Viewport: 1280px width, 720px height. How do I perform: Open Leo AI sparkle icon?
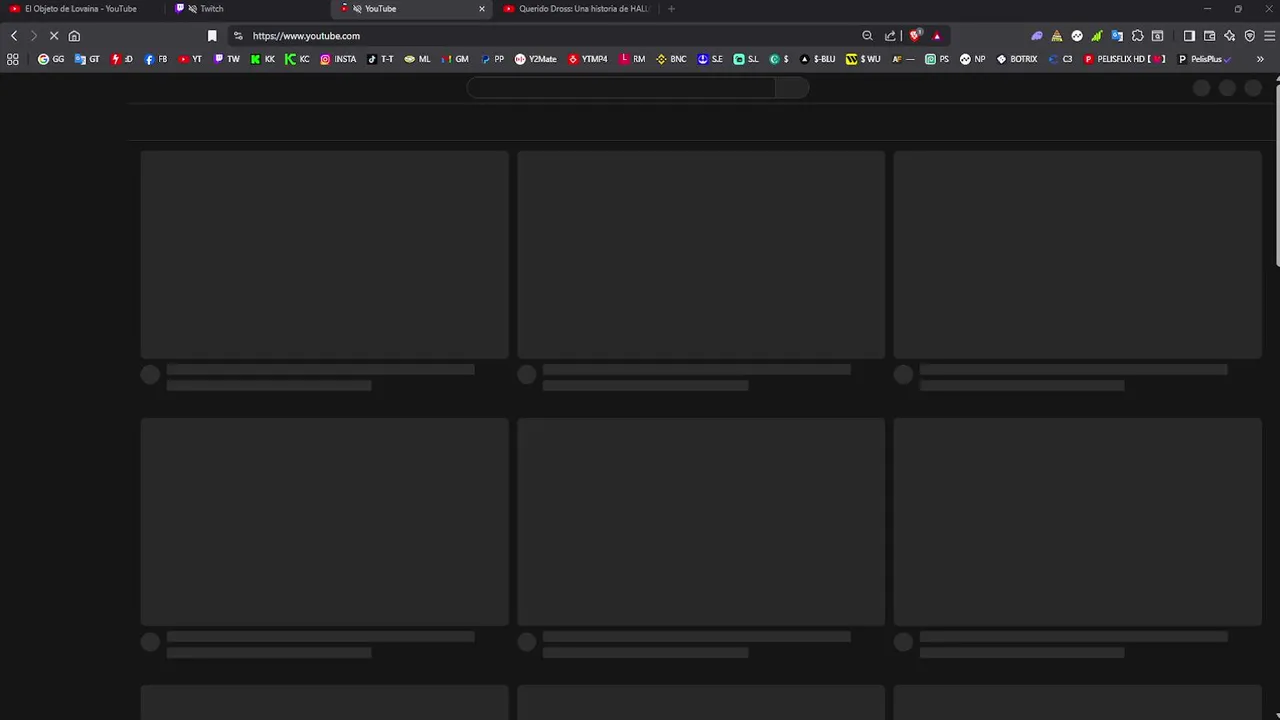point(1229,36)
